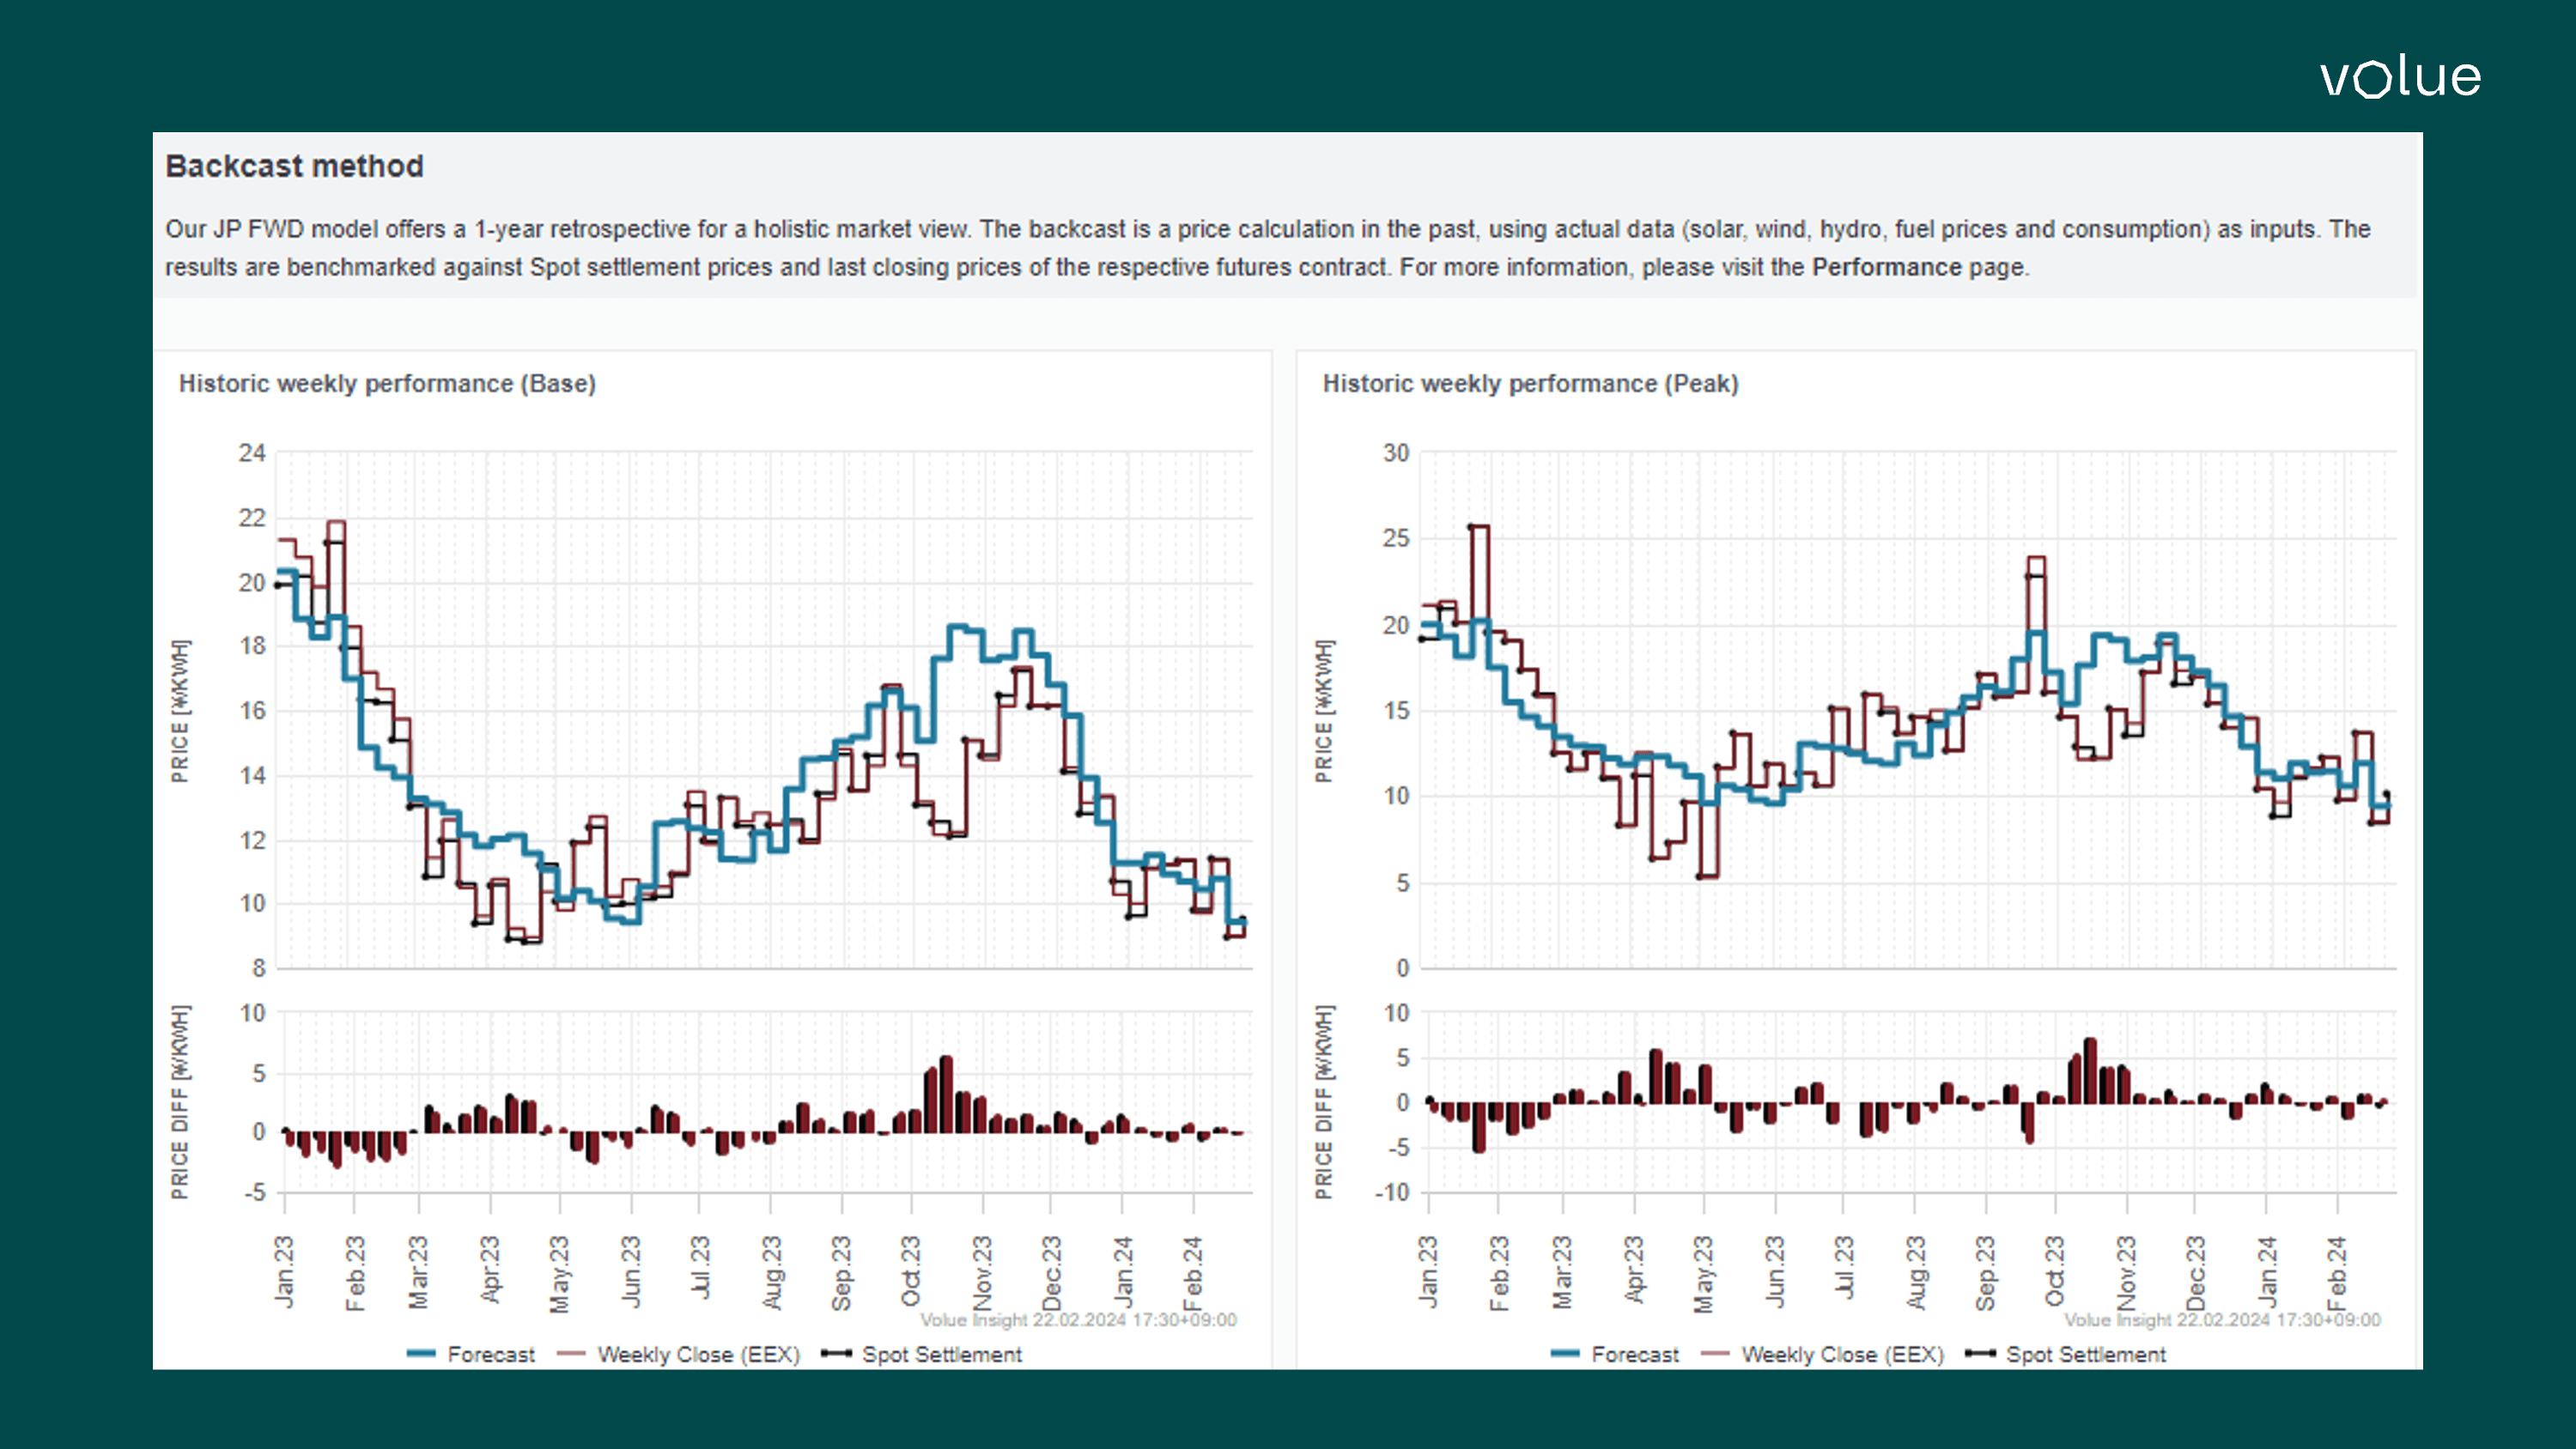Image resolution: width=2576 pixels, height=1449 pixels.
Task: Click Oct.23 label on Peak chart axis
Action: pos(2054,1272)
